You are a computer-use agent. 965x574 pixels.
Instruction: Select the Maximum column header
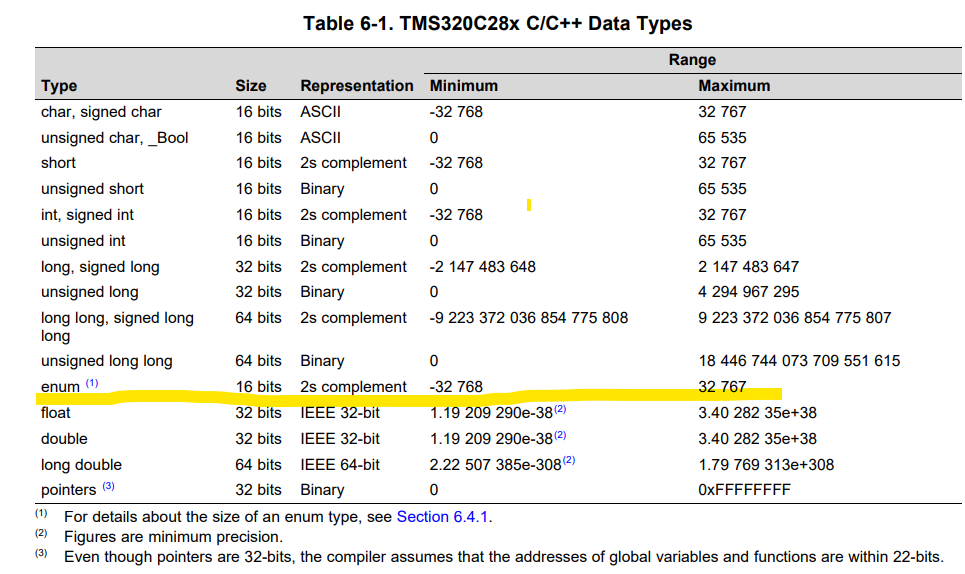734,86
